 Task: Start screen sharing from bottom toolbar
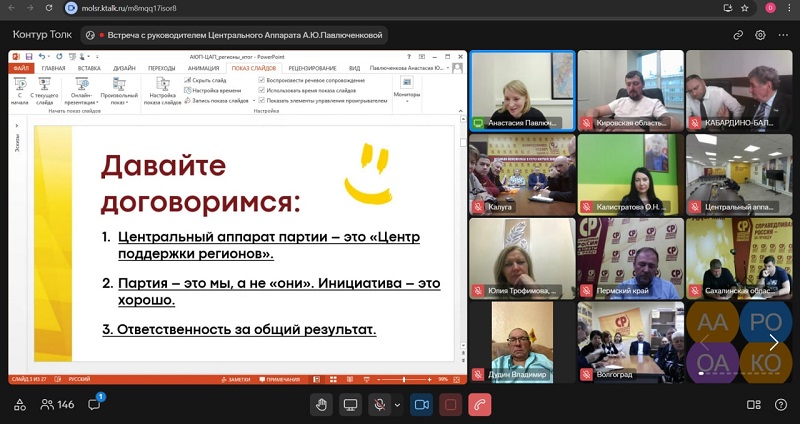click(351, 405)
